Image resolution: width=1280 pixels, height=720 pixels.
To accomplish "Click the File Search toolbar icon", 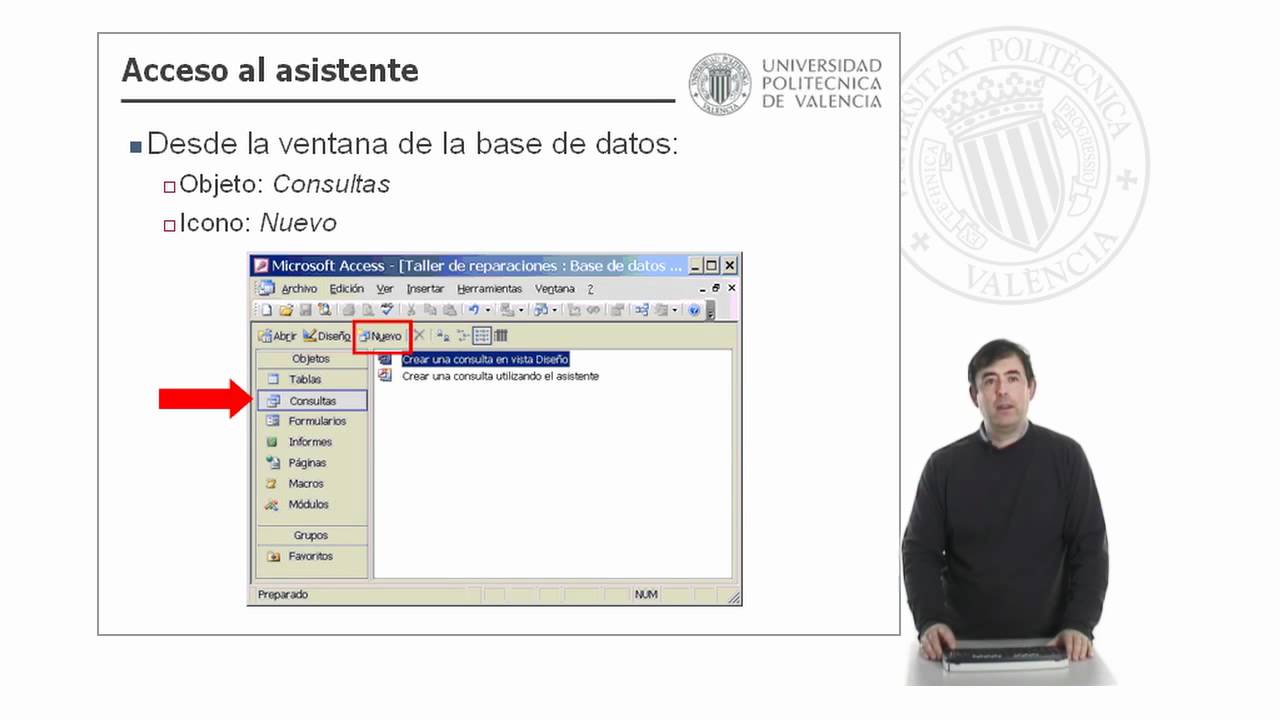I will point(324,310).
